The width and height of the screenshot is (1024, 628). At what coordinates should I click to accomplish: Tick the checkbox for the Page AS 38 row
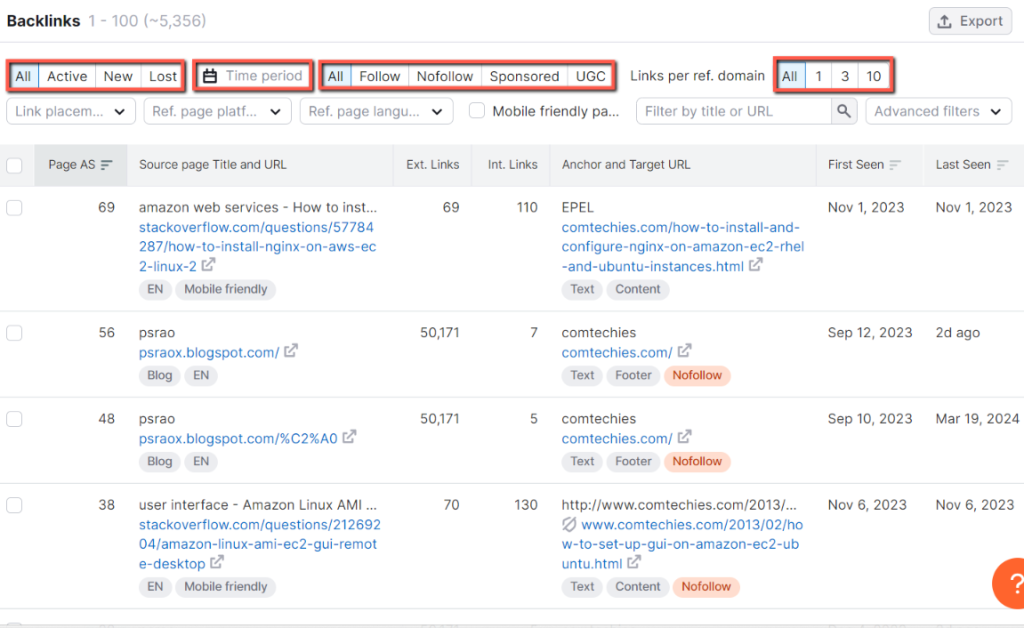click(x=14, y=505)
